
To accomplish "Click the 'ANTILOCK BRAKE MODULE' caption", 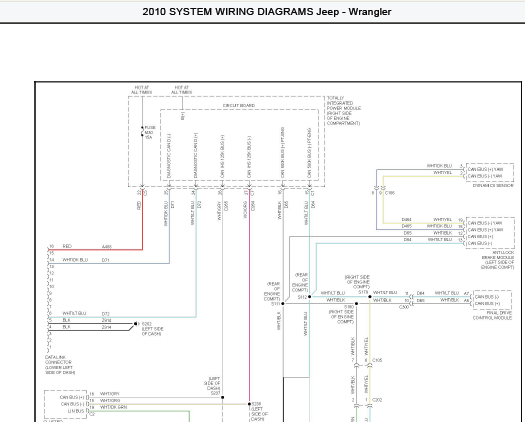I will tap(498, 260).
